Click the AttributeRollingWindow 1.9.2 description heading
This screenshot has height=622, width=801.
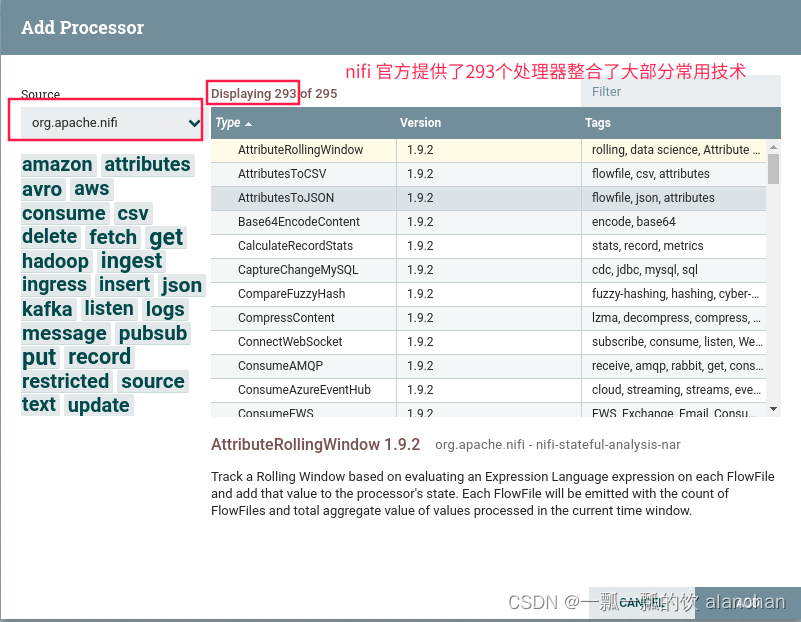pos(315,445)
